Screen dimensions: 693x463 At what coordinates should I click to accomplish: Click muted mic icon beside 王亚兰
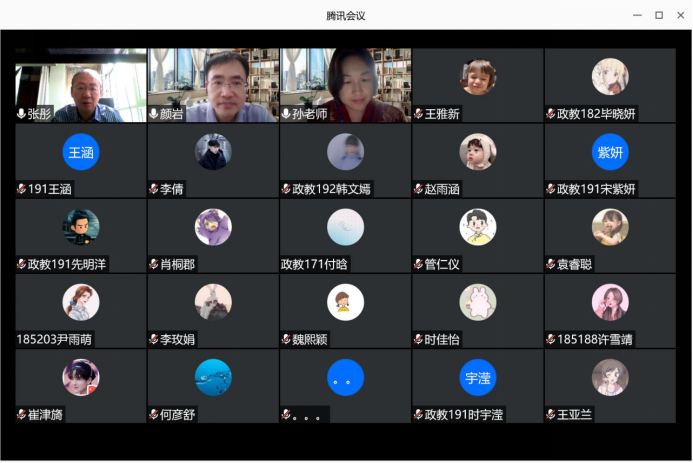pos(550,414)
